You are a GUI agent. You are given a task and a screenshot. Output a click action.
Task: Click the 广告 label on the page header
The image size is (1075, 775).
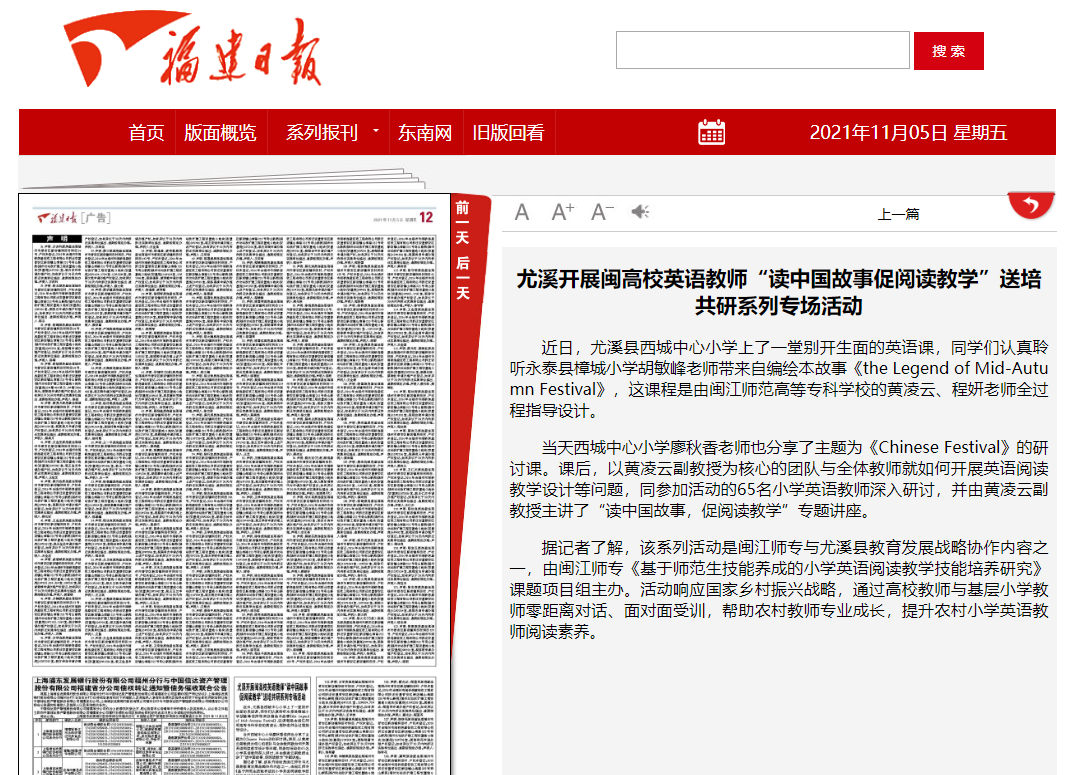pos(95,218)
